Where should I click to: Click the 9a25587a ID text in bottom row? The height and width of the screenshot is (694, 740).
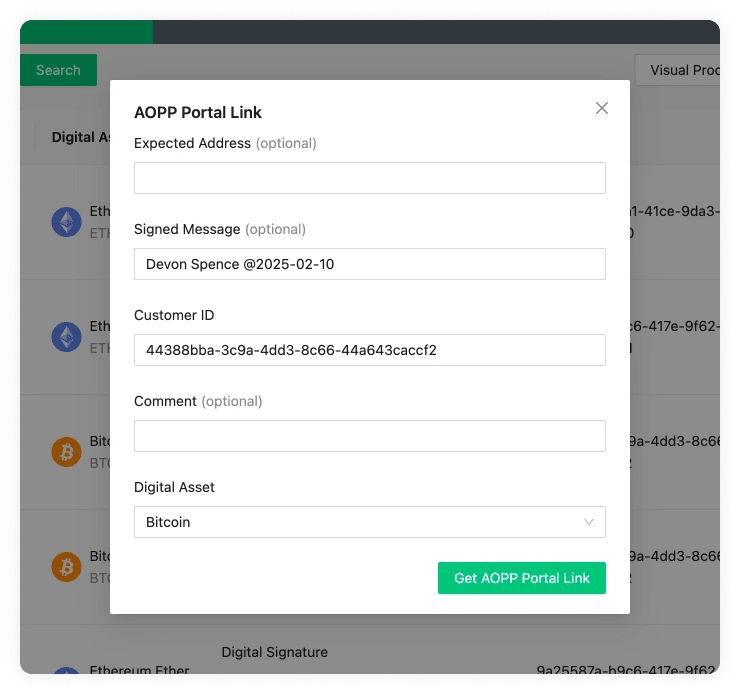[x=626, y=670]
